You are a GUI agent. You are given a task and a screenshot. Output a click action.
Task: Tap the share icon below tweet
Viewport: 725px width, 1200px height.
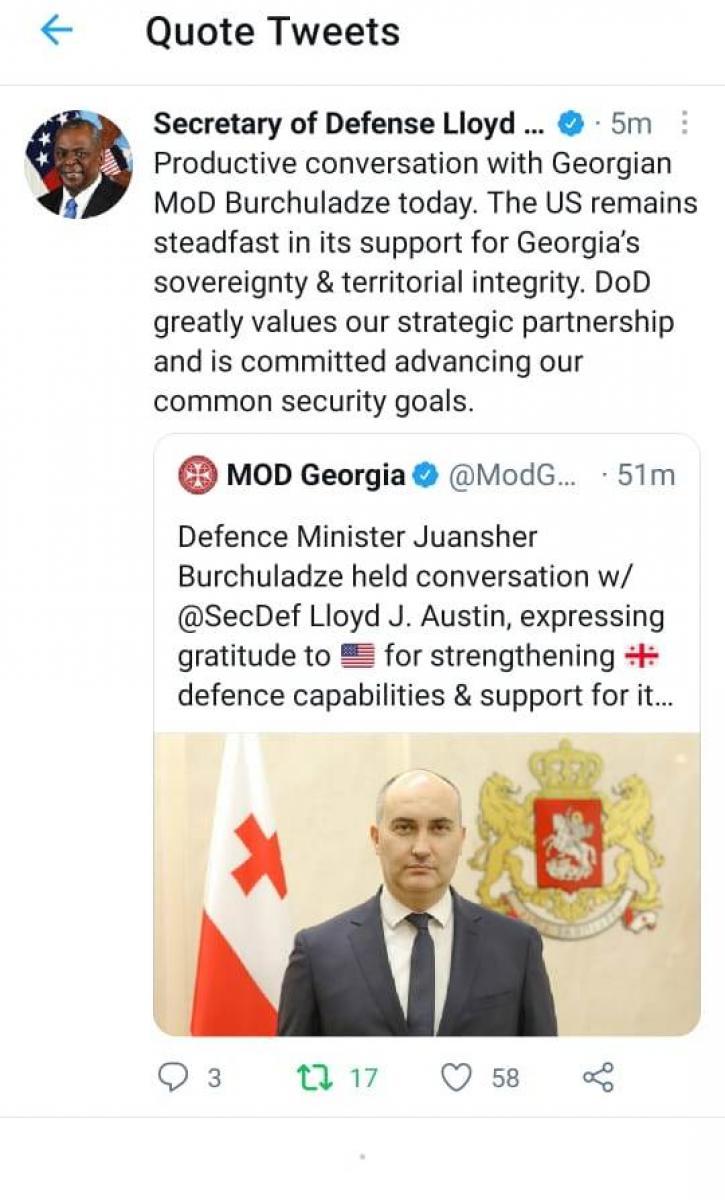point(598,1077)
